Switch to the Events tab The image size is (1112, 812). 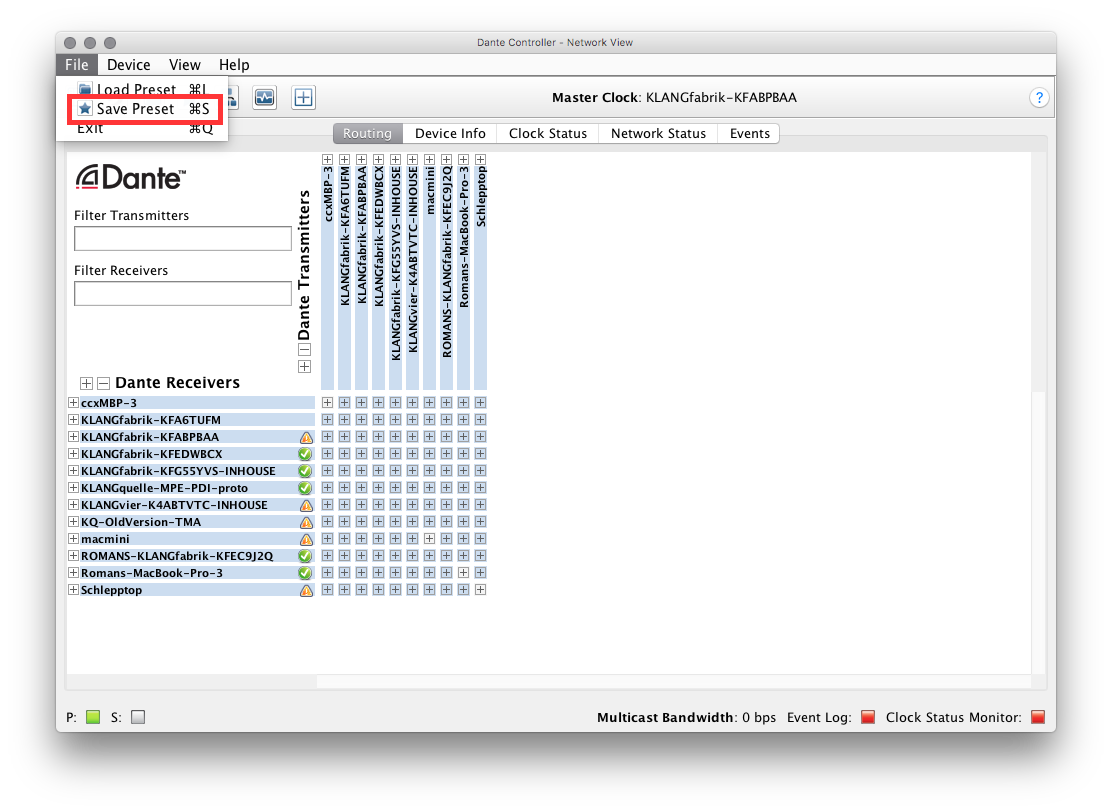coord(750,133)
